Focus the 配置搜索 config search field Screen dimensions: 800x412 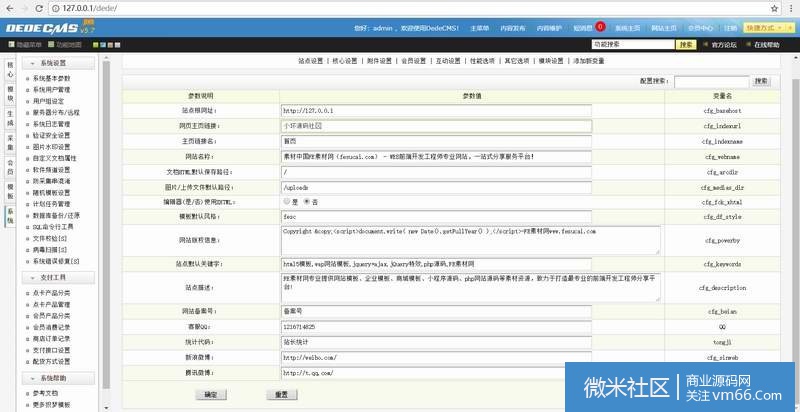712,82
